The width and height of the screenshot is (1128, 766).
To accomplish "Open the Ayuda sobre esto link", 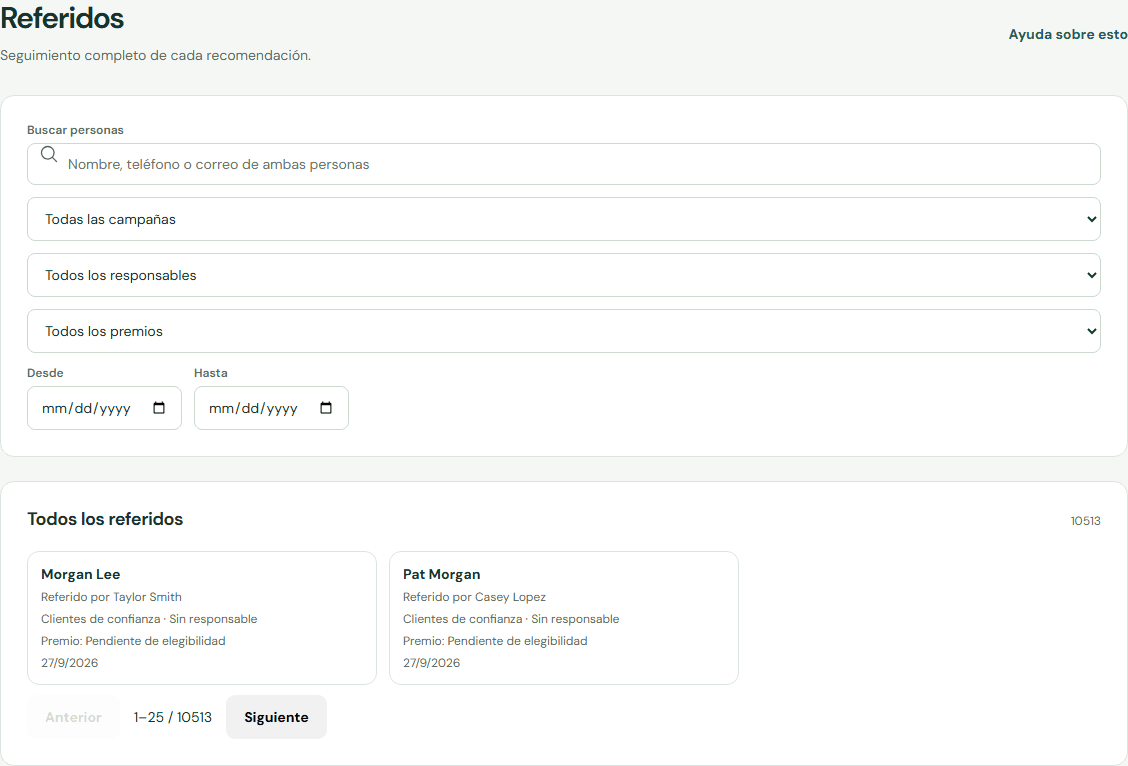I will (x=1068, y=35).
